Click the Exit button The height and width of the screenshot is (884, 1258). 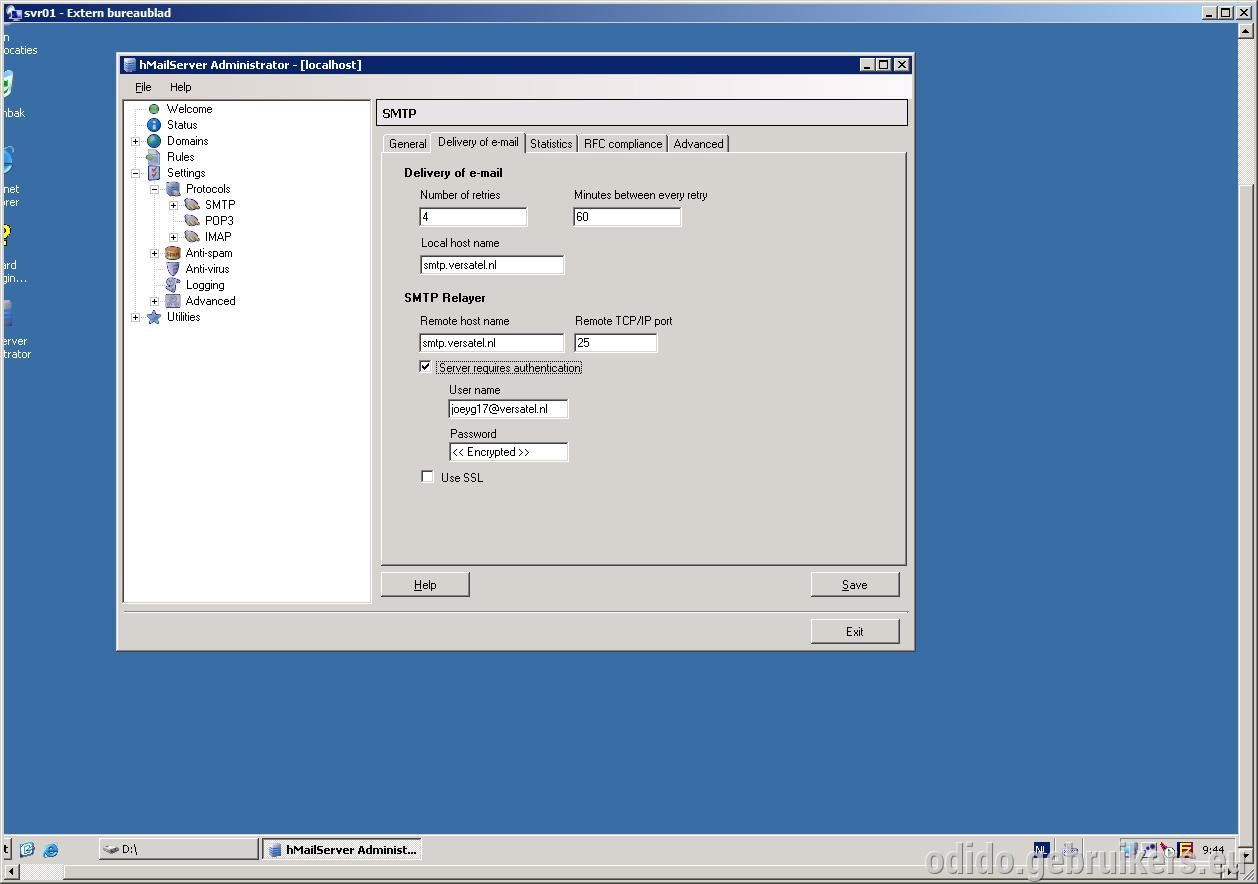(x=855, y=632)
